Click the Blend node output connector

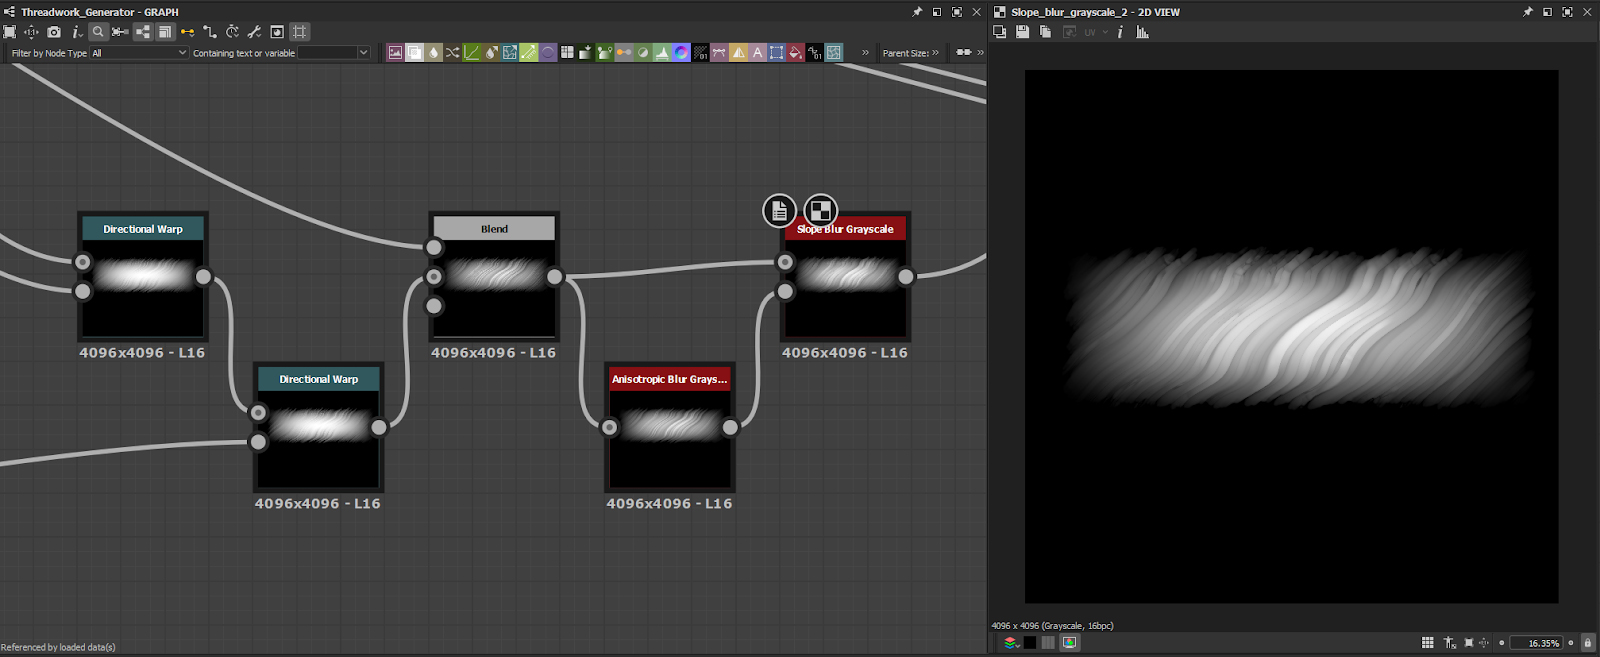point(555,277)
